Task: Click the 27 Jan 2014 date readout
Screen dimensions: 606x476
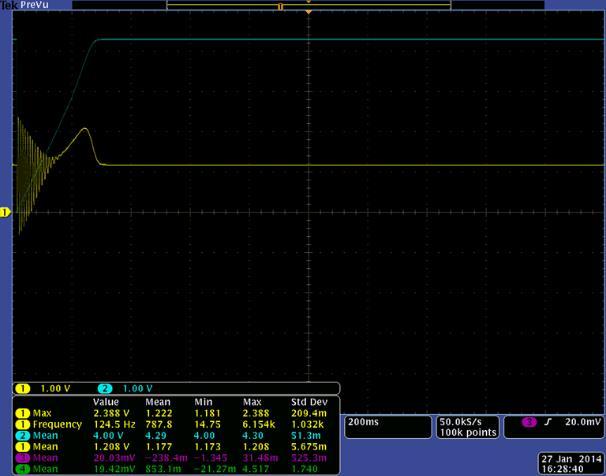Action: coord(571,459)
